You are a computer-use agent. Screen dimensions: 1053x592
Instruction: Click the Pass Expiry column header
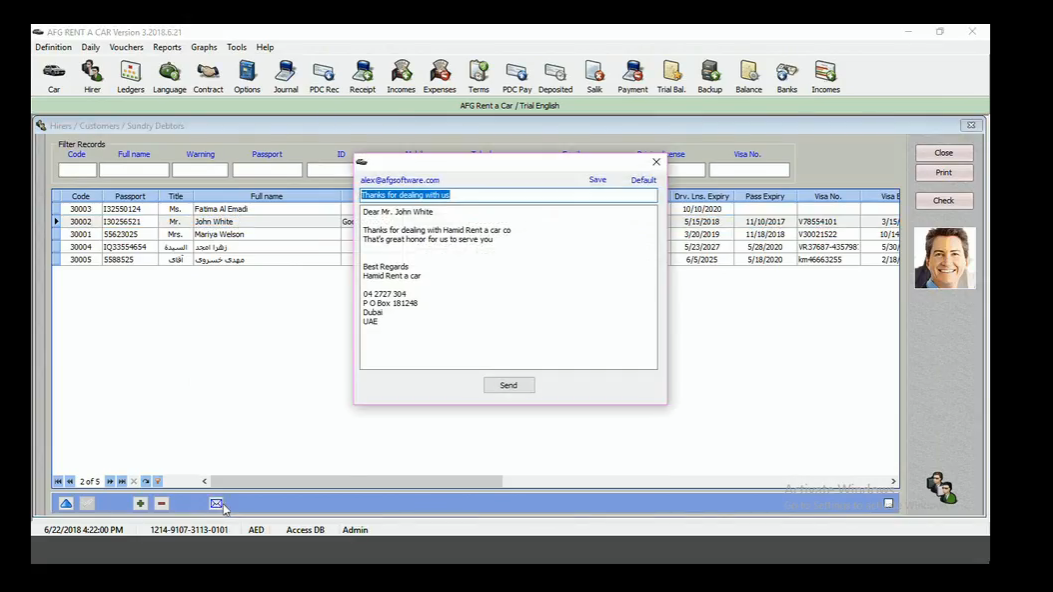click(x=764, y=196)
